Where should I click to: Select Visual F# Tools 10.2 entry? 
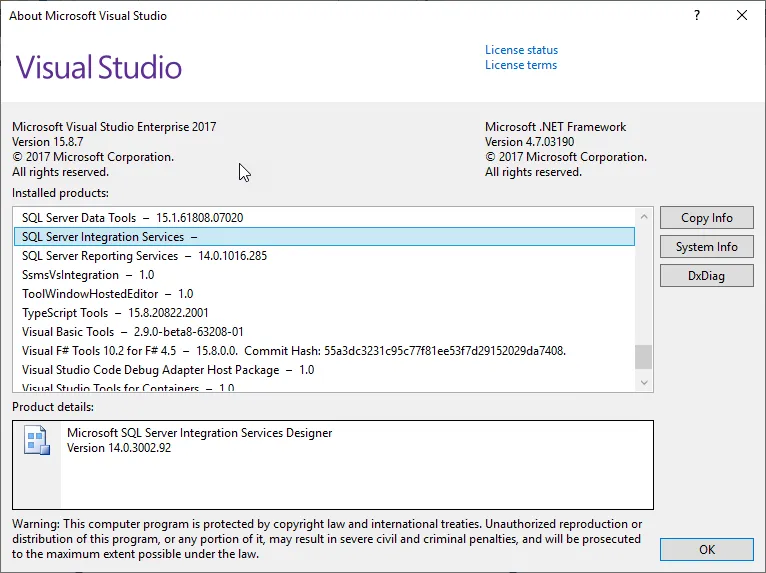(324, 351)
